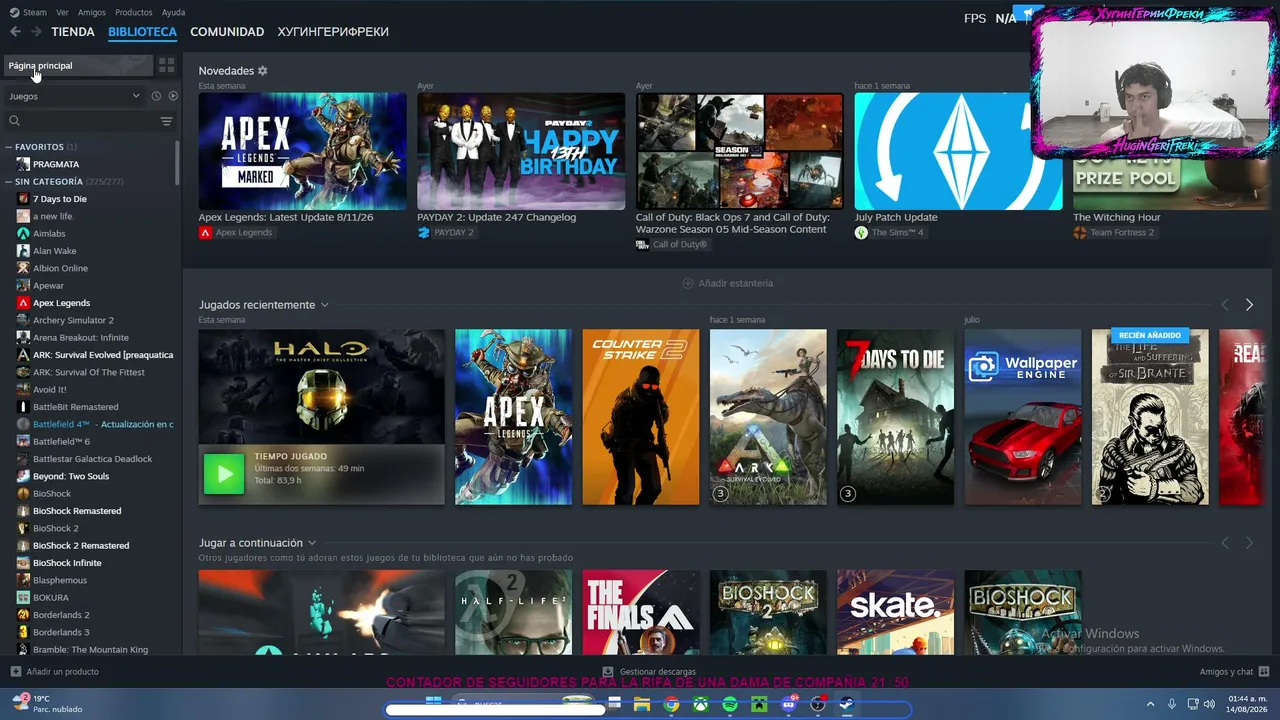Show only ready-to-play games icon
Screen dimensions: 1280x720
pos(173,96)
